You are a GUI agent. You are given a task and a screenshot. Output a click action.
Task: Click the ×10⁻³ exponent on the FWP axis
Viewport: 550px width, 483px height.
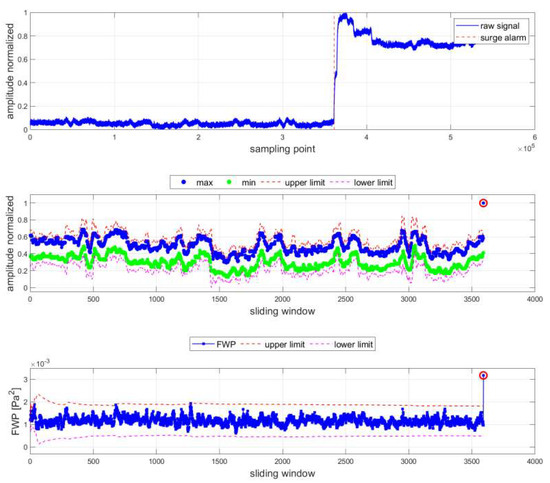tap(40, 363)
